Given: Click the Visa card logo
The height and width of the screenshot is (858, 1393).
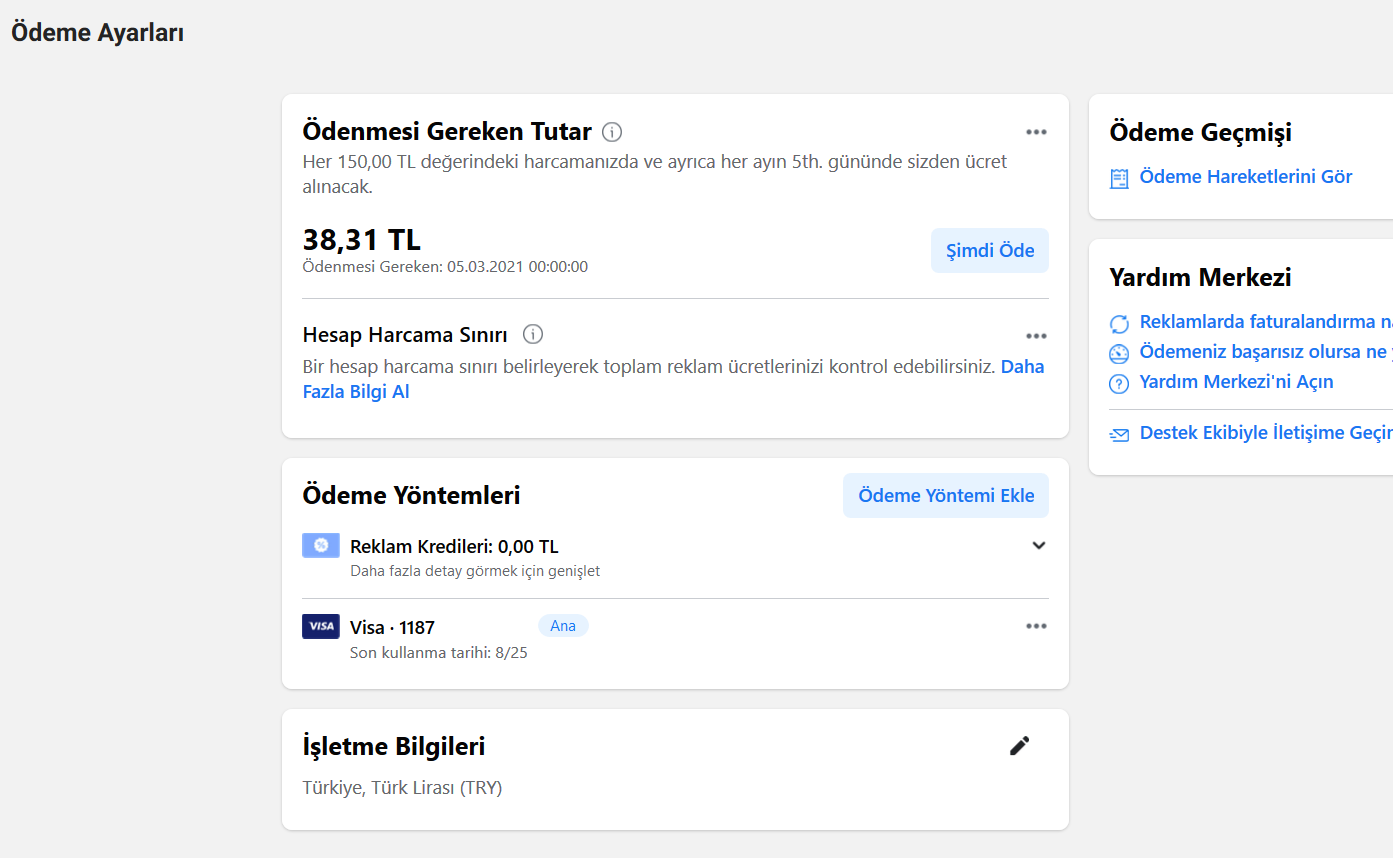Looking at the screenshot, I should pos(321,626).
